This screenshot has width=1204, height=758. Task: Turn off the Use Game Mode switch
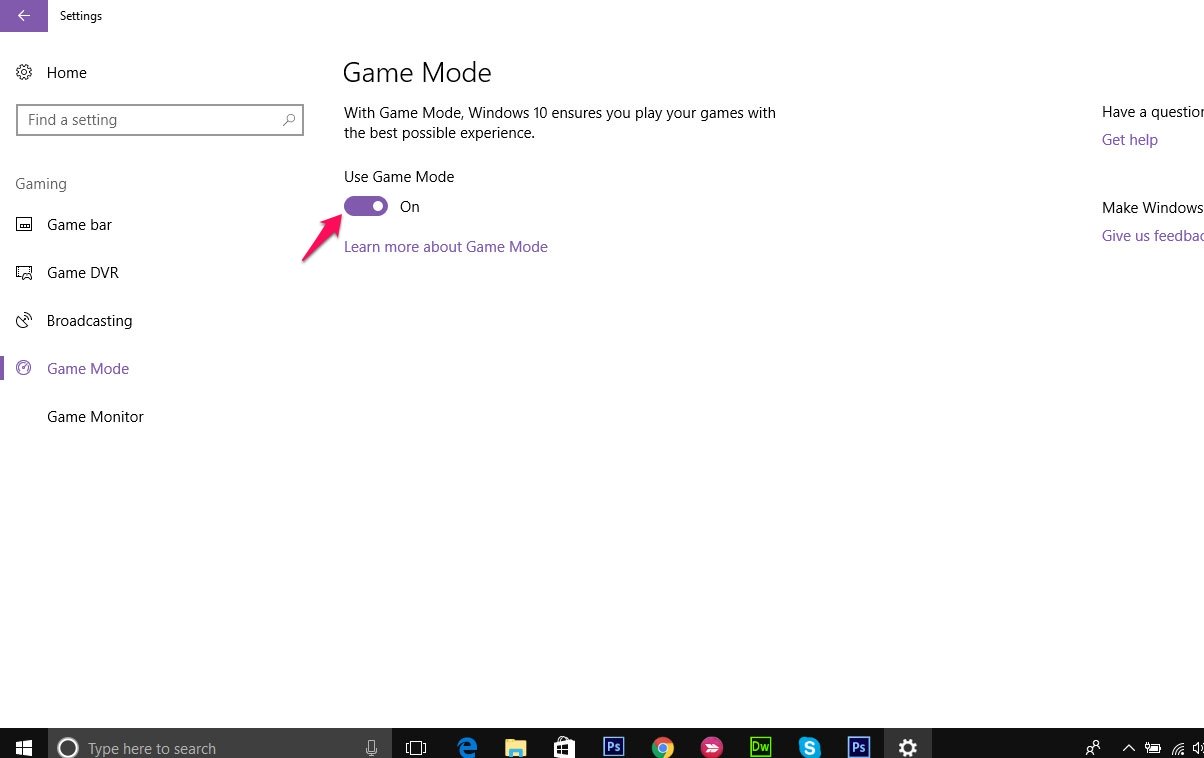coord(366,206)
